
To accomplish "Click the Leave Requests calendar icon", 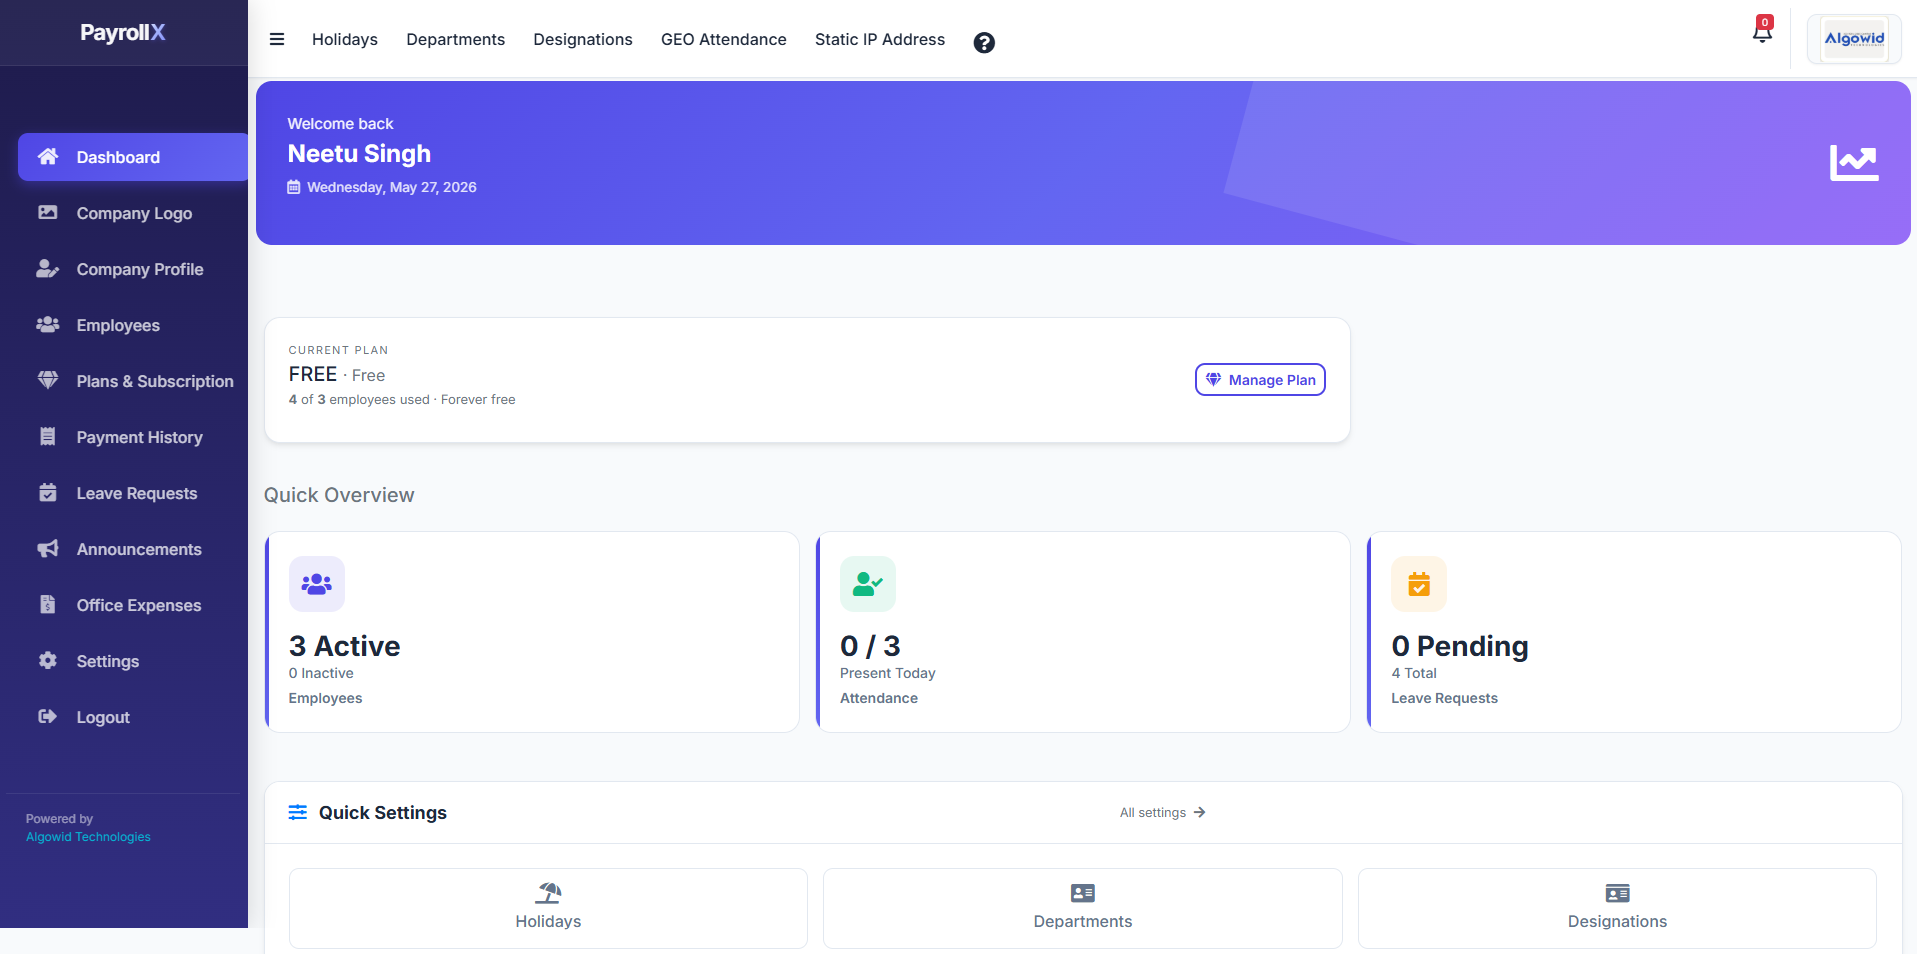I will click(48, 492).
